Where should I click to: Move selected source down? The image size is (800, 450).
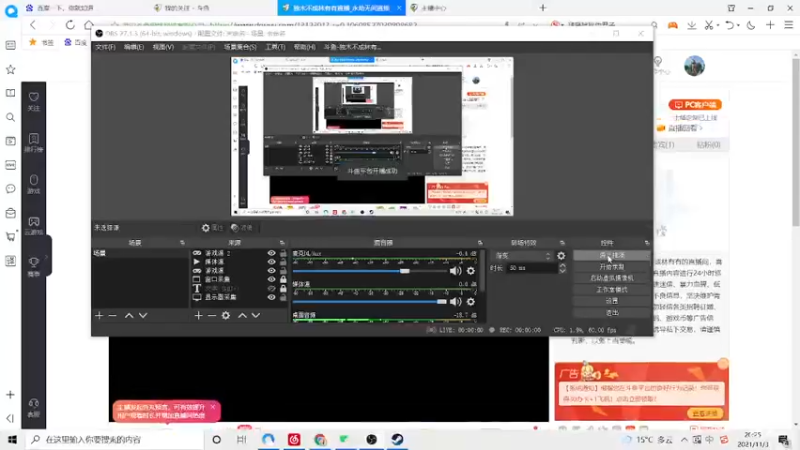(256, 315)
